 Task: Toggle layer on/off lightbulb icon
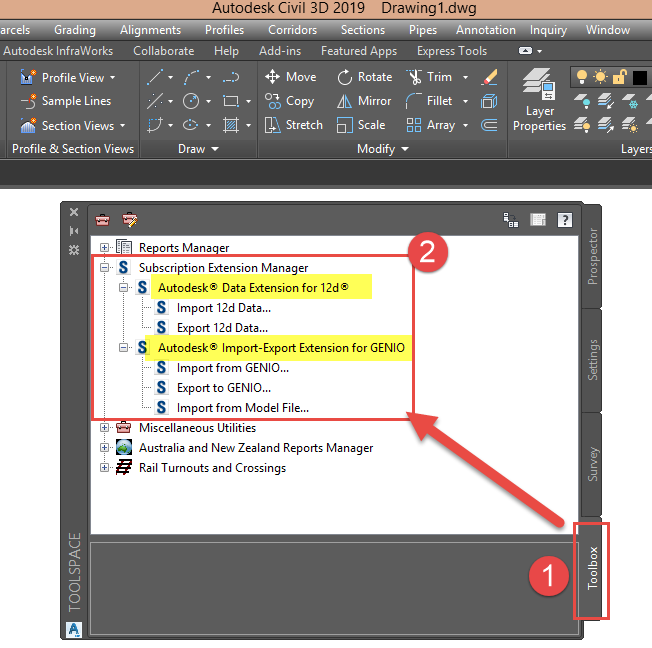[x=582, y=77]
